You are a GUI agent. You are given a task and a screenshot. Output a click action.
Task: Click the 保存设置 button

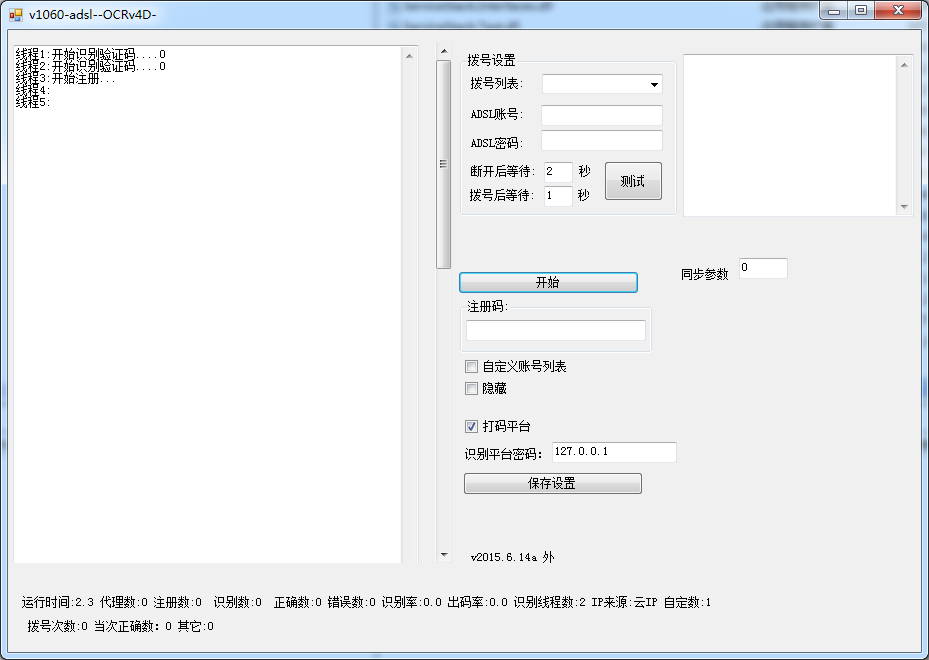point(553,483)
